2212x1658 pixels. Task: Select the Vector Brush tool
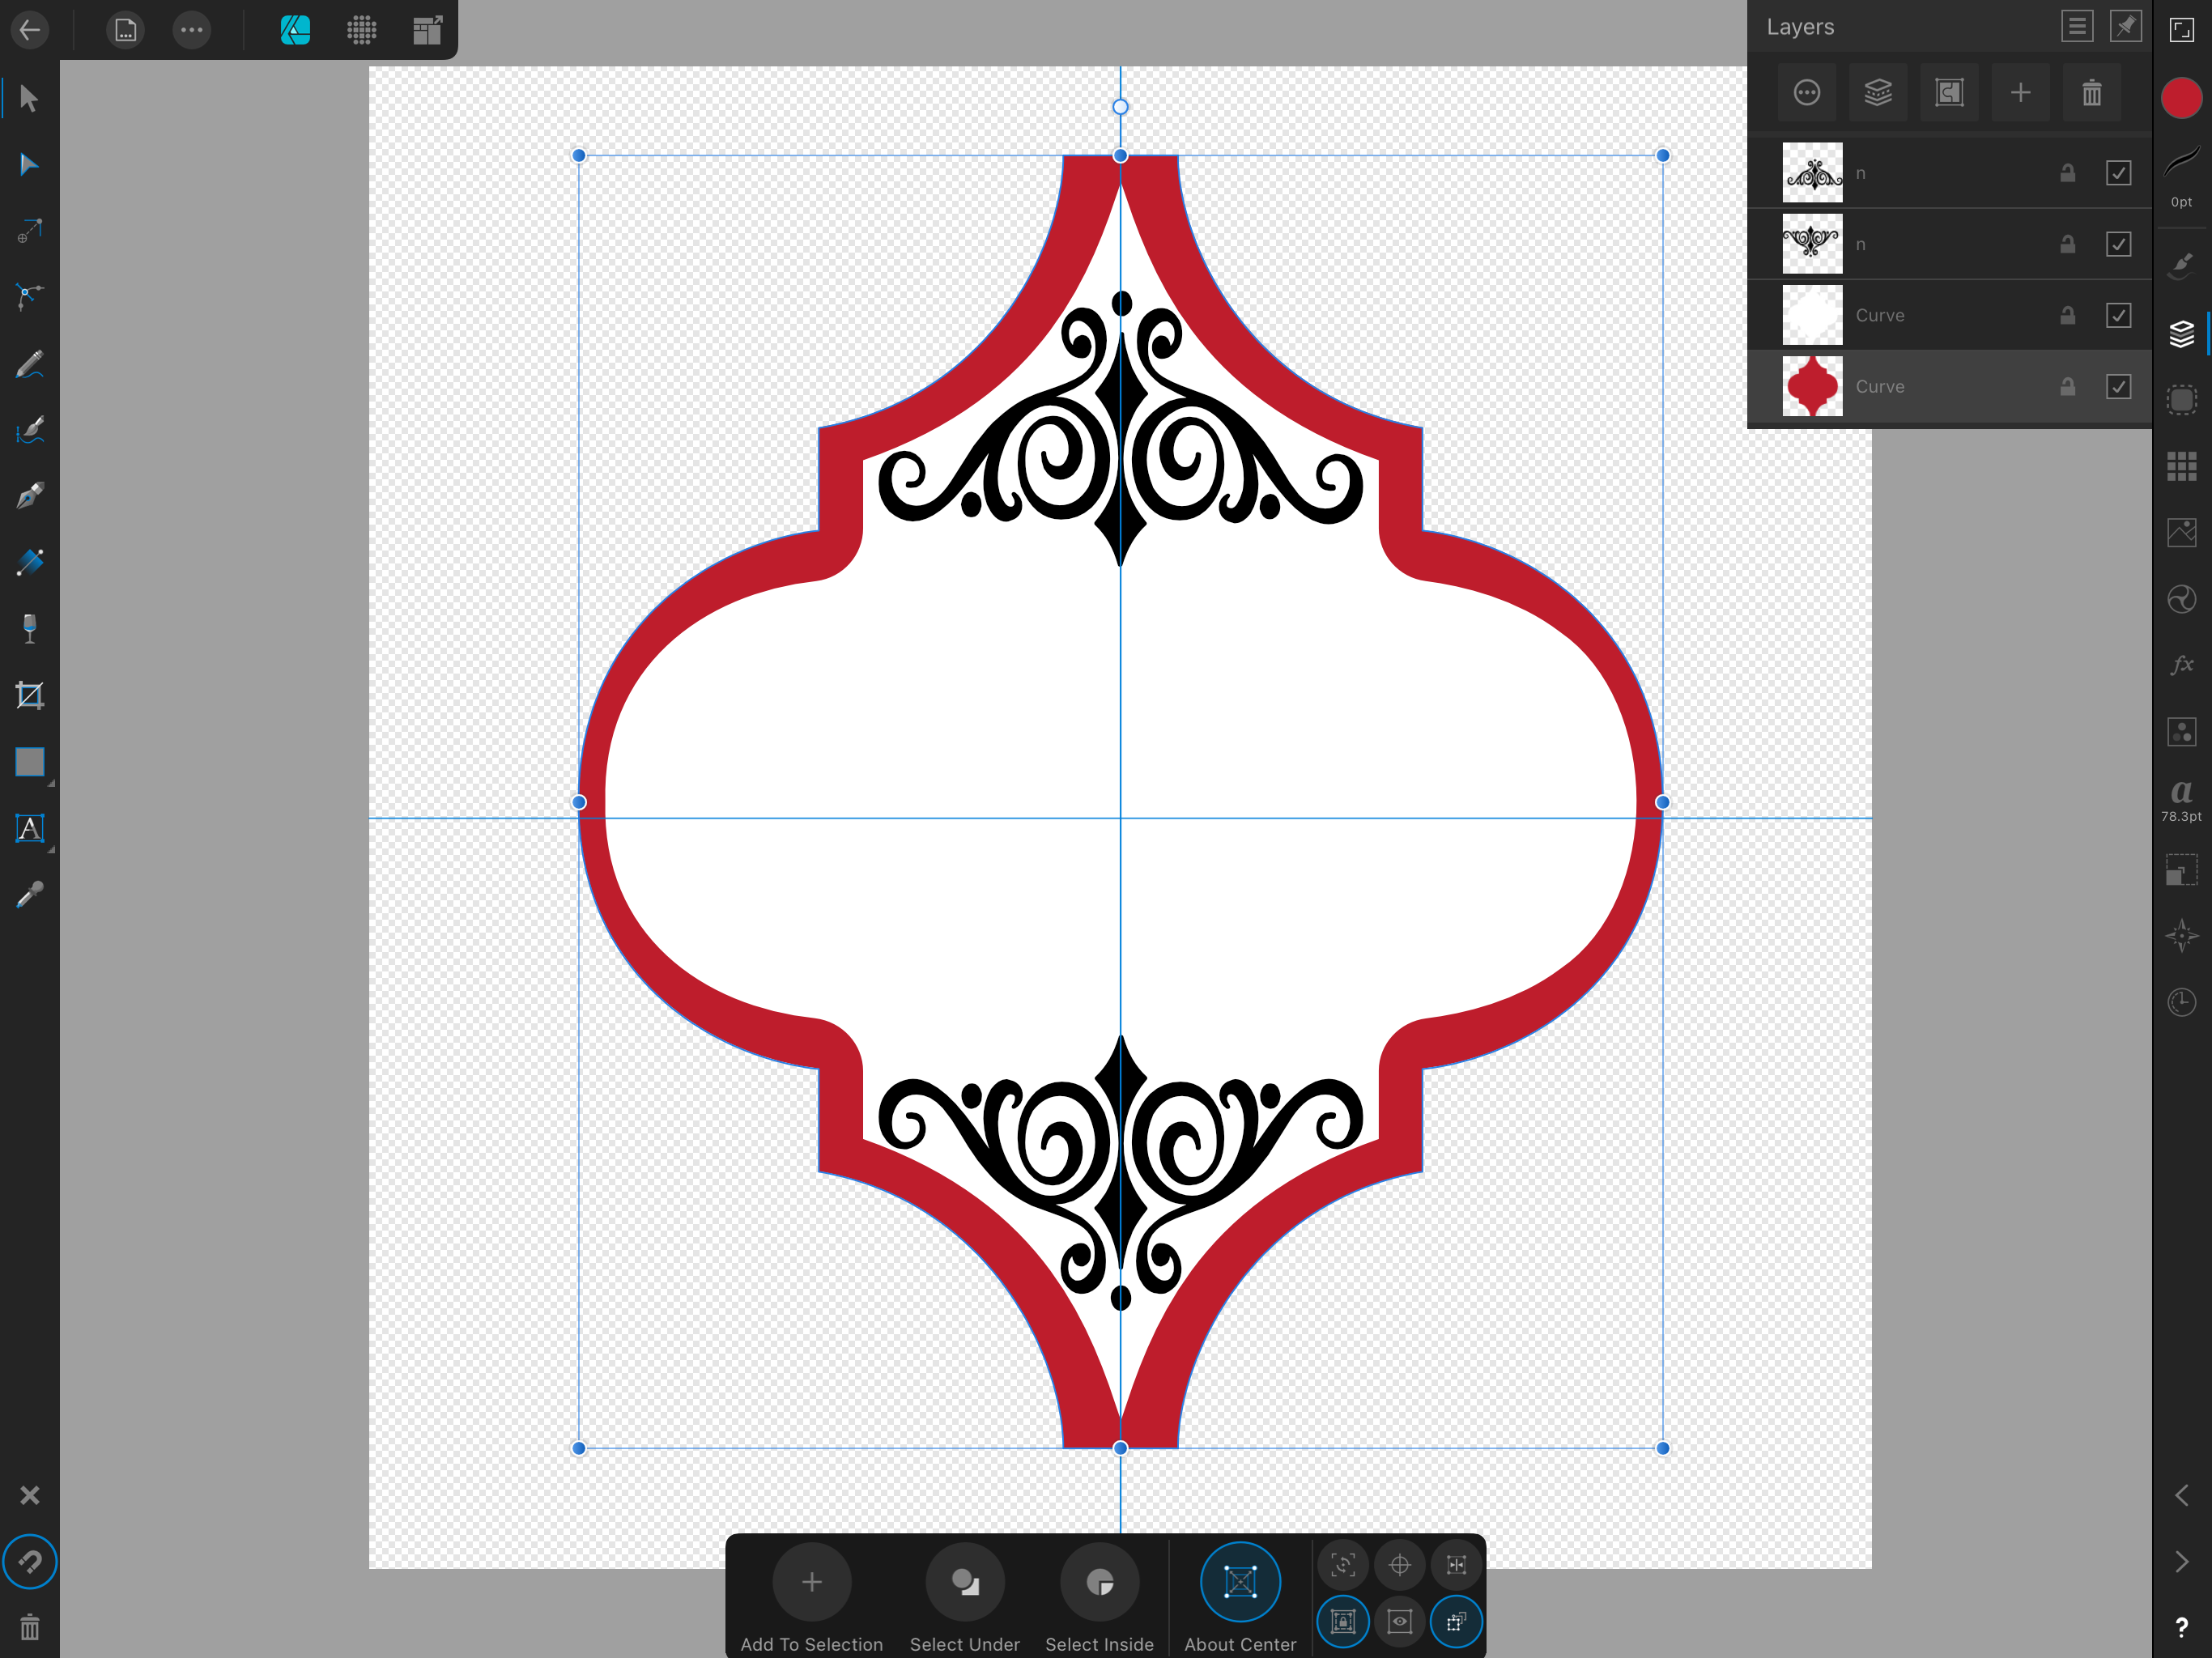click(x=29, y=430)
